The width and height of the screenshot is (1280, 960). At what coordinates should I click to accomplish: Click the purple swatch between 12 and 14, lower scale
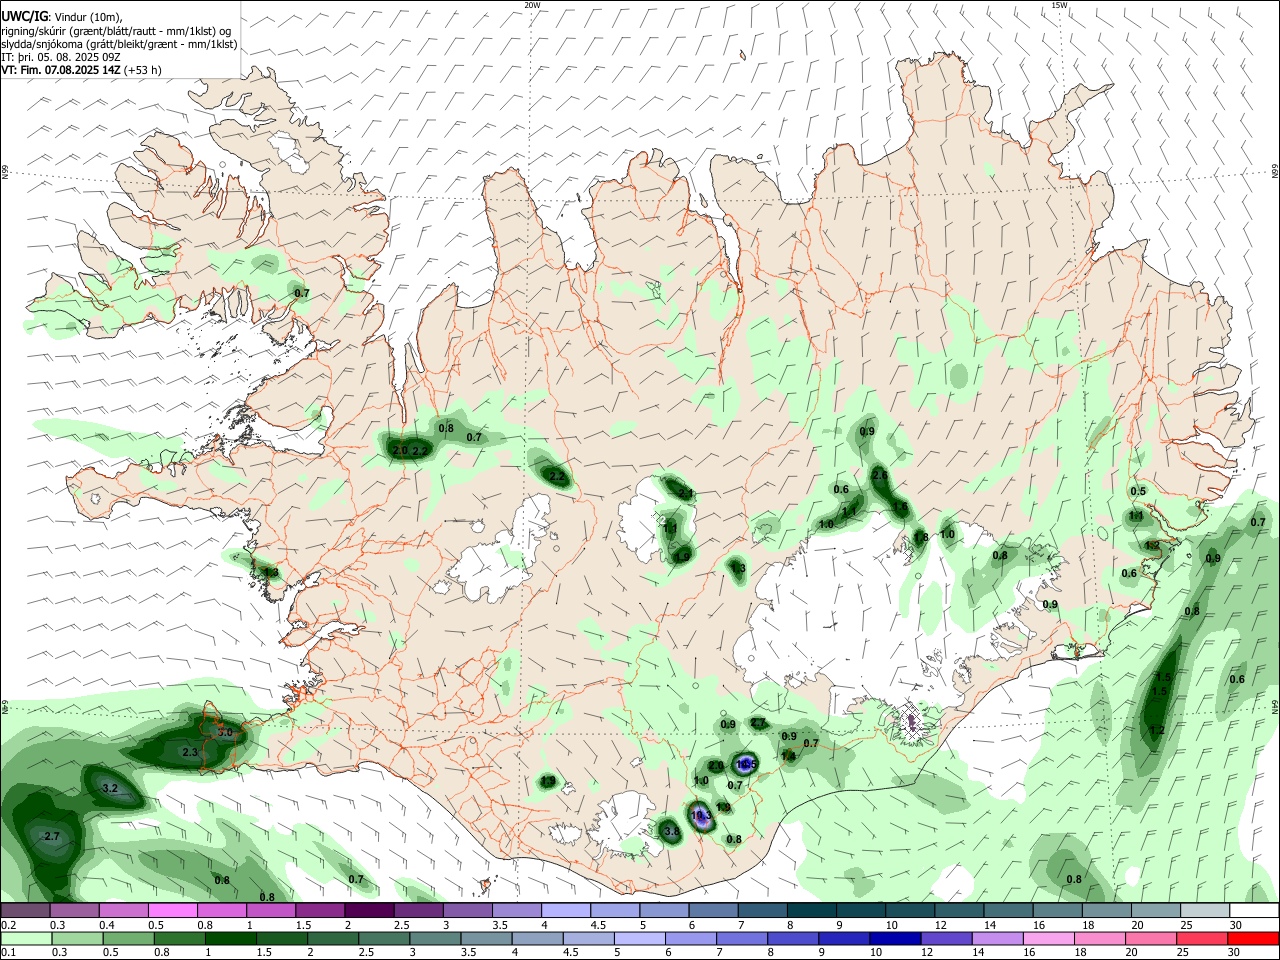[x=946, y=939]
